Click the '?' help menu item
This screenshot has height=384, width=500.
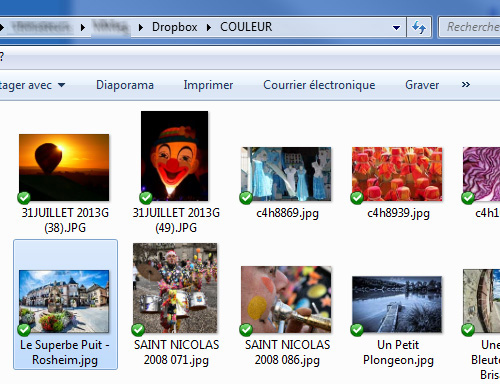click(x=1, y=57)
